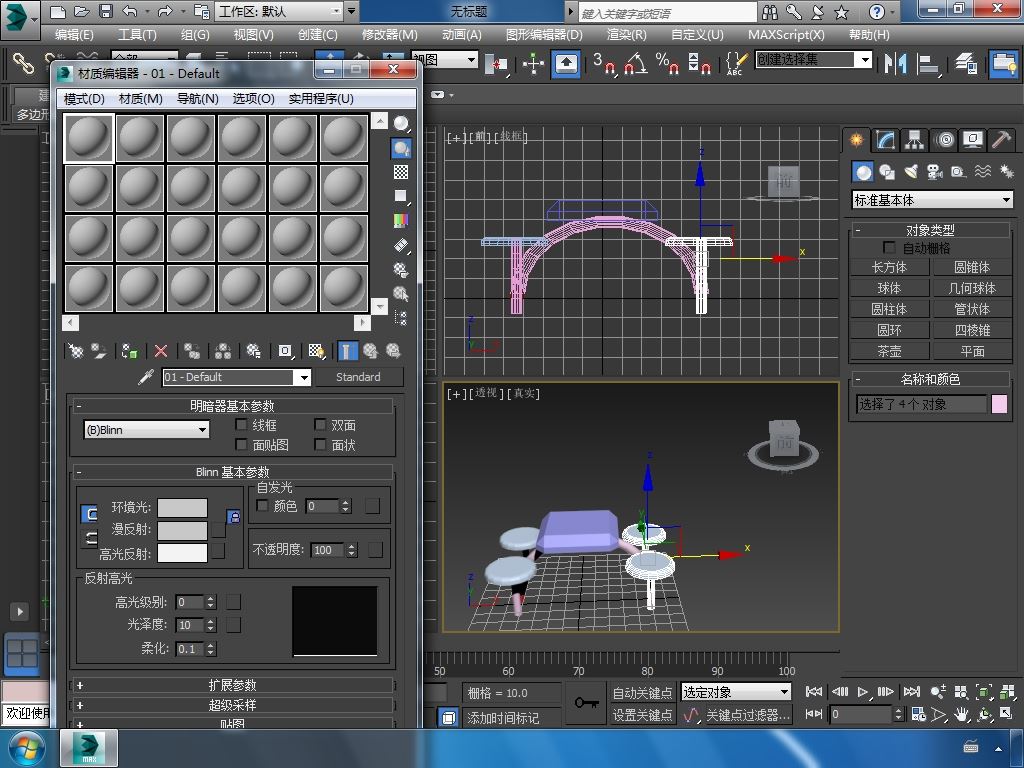Click the red X reset material icon
This screenshot has width=1024, height=768.
click(161, 351)
